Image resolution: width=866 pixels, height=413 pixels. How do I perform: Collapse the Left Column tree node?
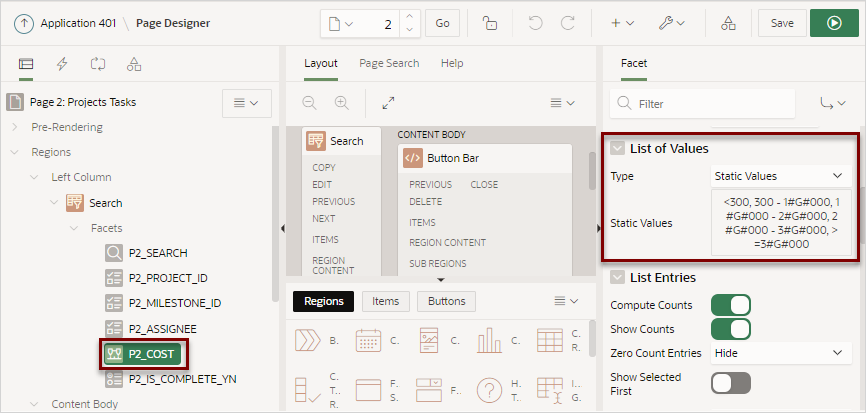pyautogui.click(x=34, y=177)
